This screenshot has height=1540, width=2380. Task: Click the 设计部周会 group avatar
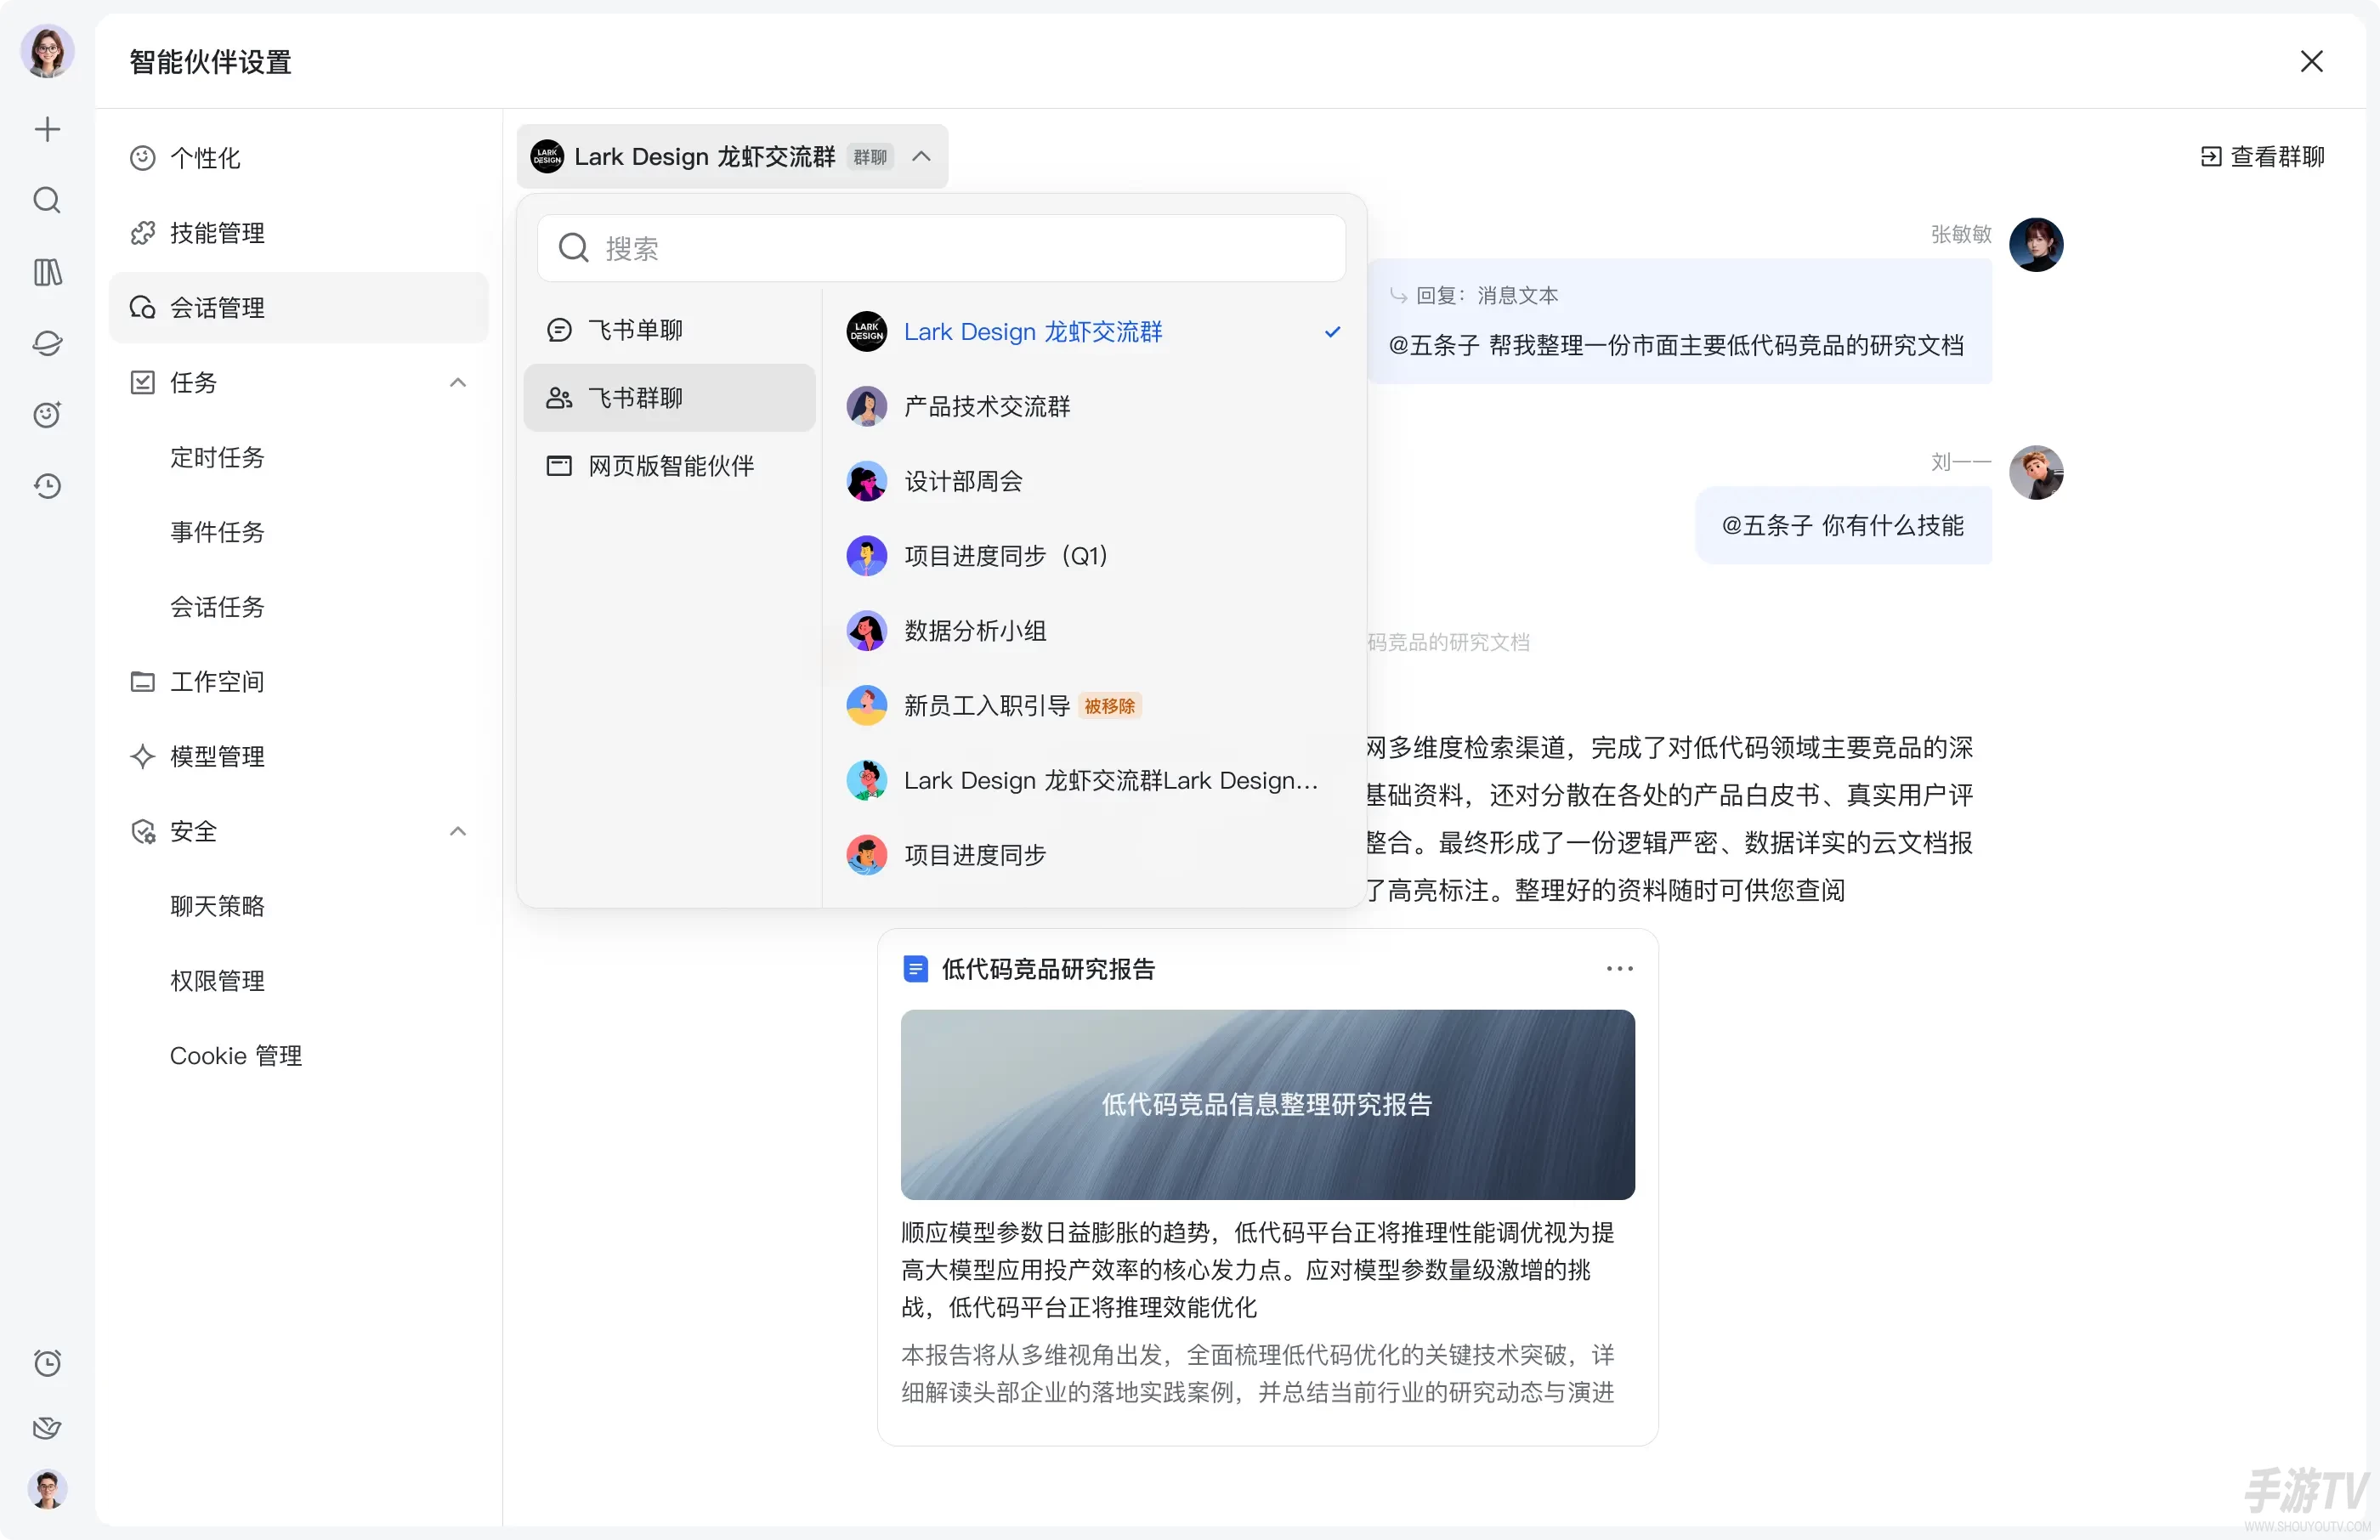(x=866, y=481)
